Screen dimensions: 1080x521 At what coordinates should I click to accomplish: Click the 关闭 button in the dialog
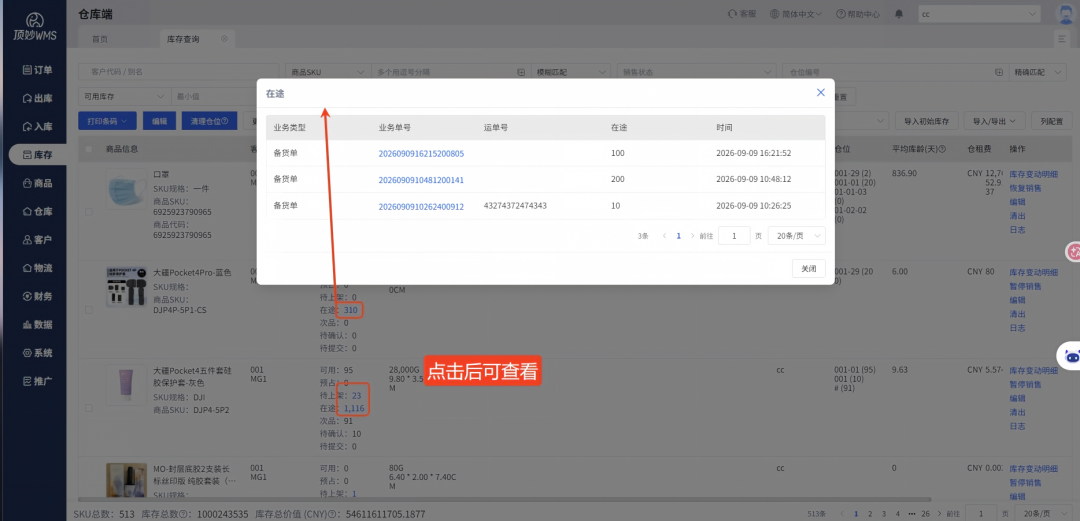click(x=808, y=269)
